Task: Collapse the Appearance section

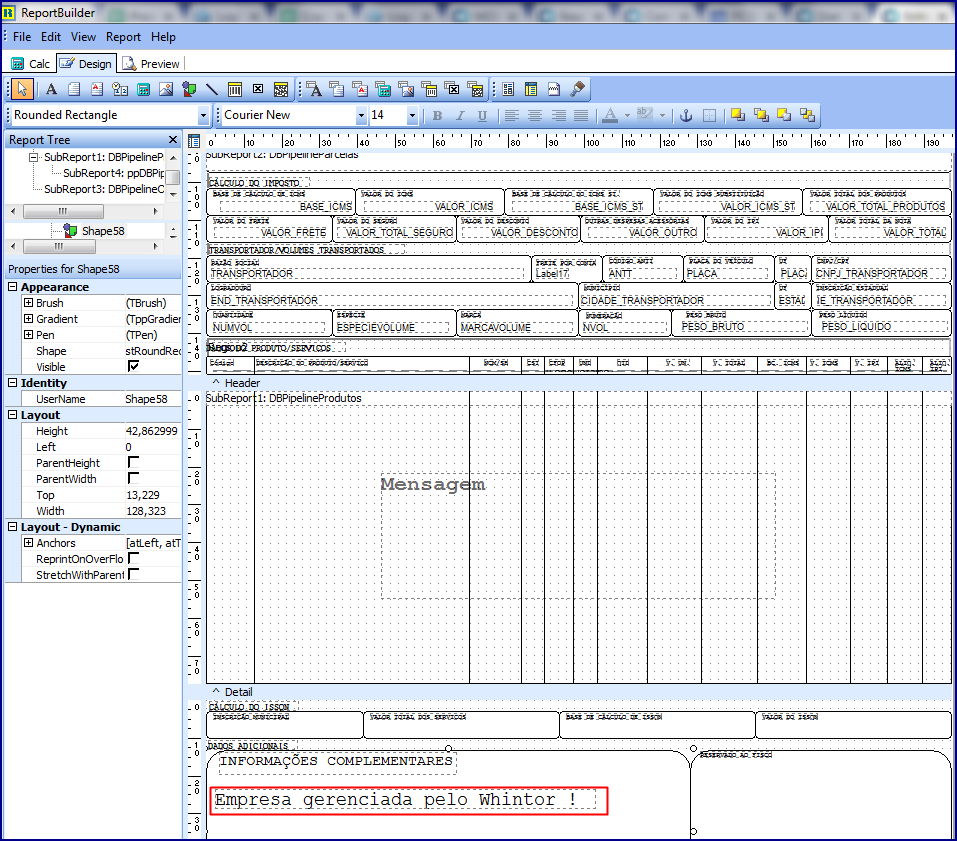Action: point(12,286)
